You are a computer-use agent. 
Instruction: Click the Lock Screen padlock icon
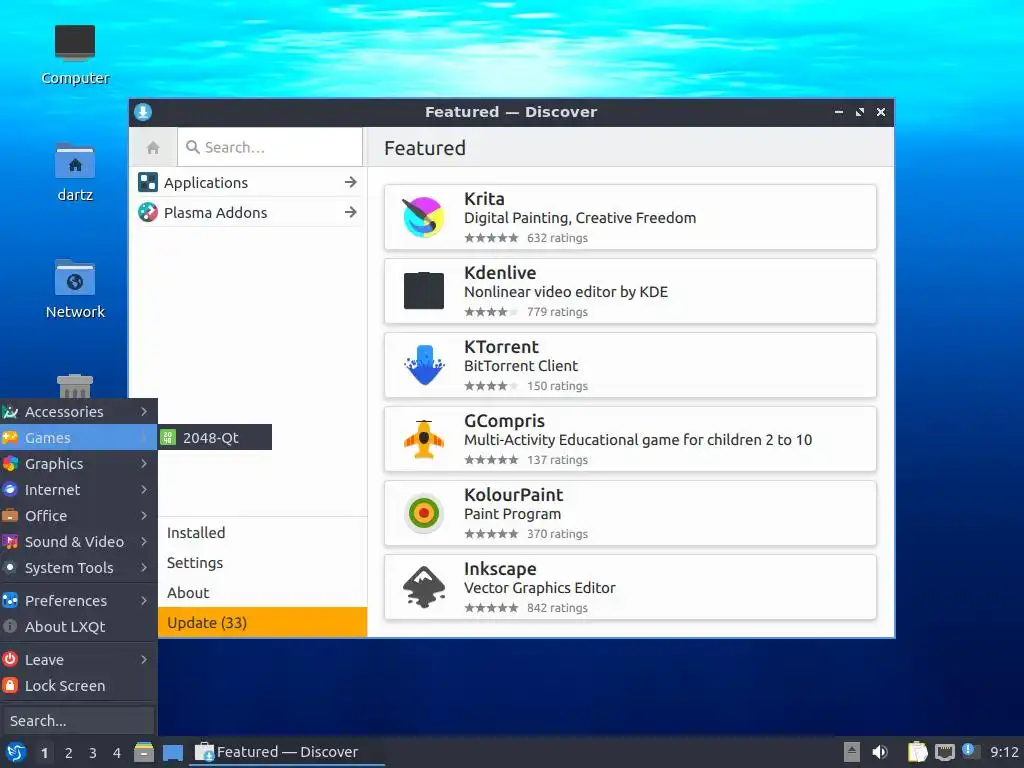(x=10, y=685)
